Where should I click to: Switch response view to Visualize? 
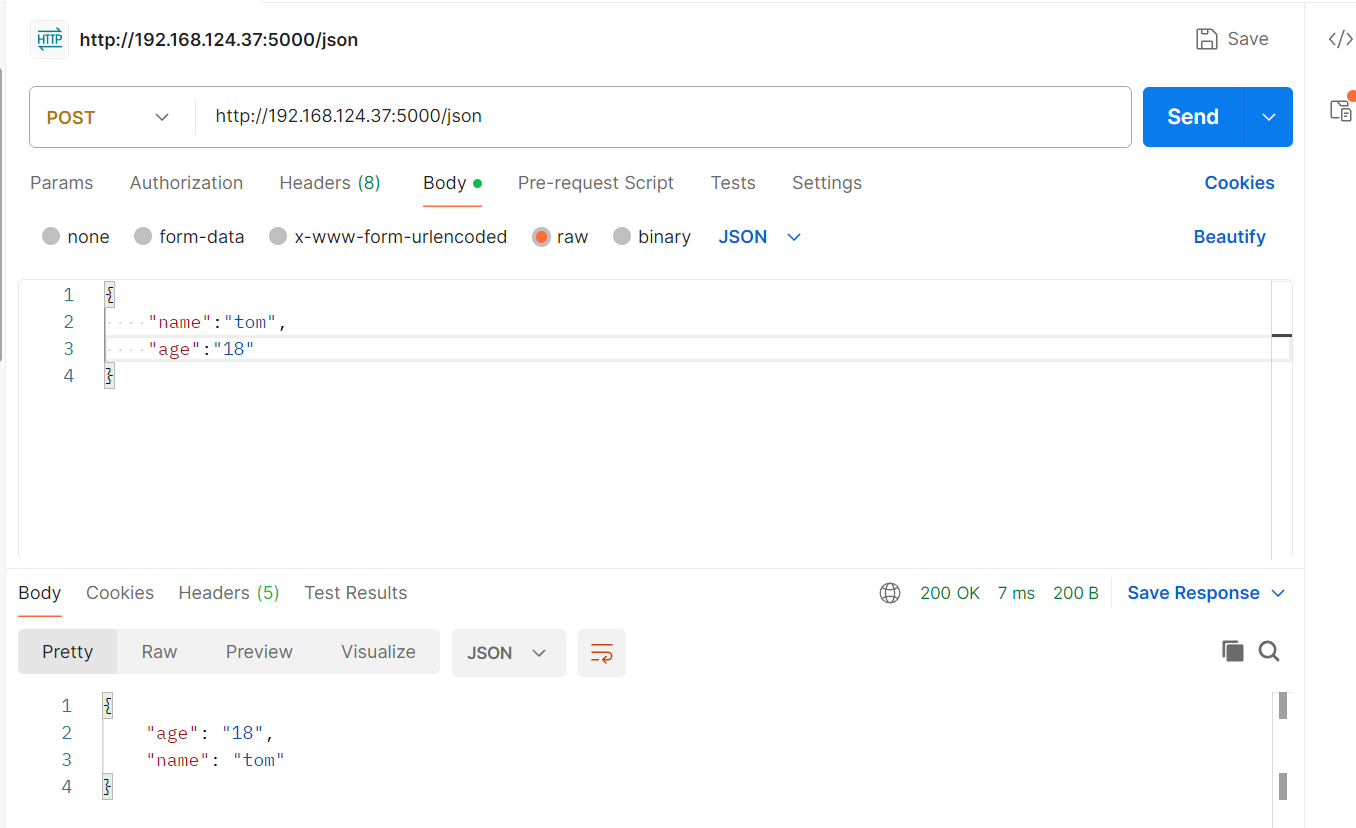point(378,652)
